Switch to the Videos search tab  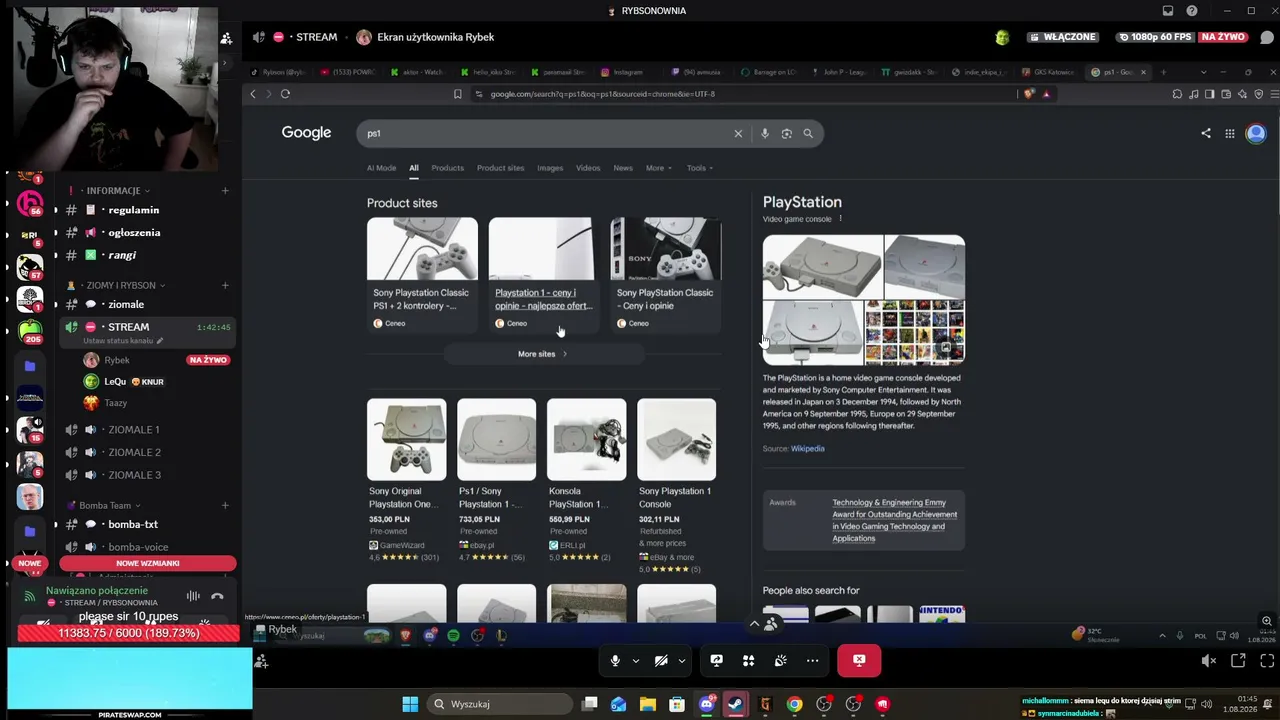(x=588, y=168)
